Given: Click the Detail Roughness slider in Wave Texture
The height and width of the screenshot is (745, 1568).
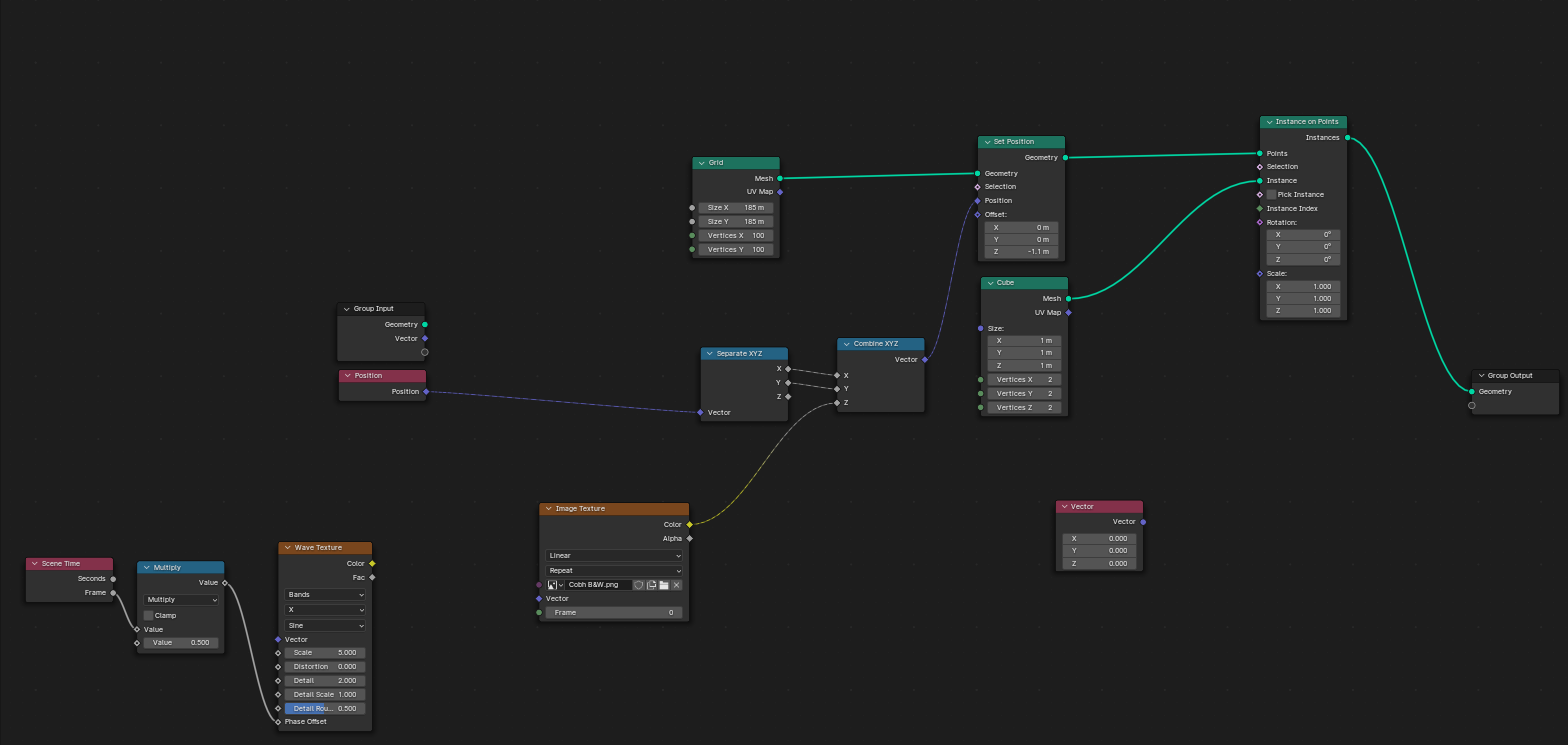Looking at the screenshot, I should coord(325,708).
